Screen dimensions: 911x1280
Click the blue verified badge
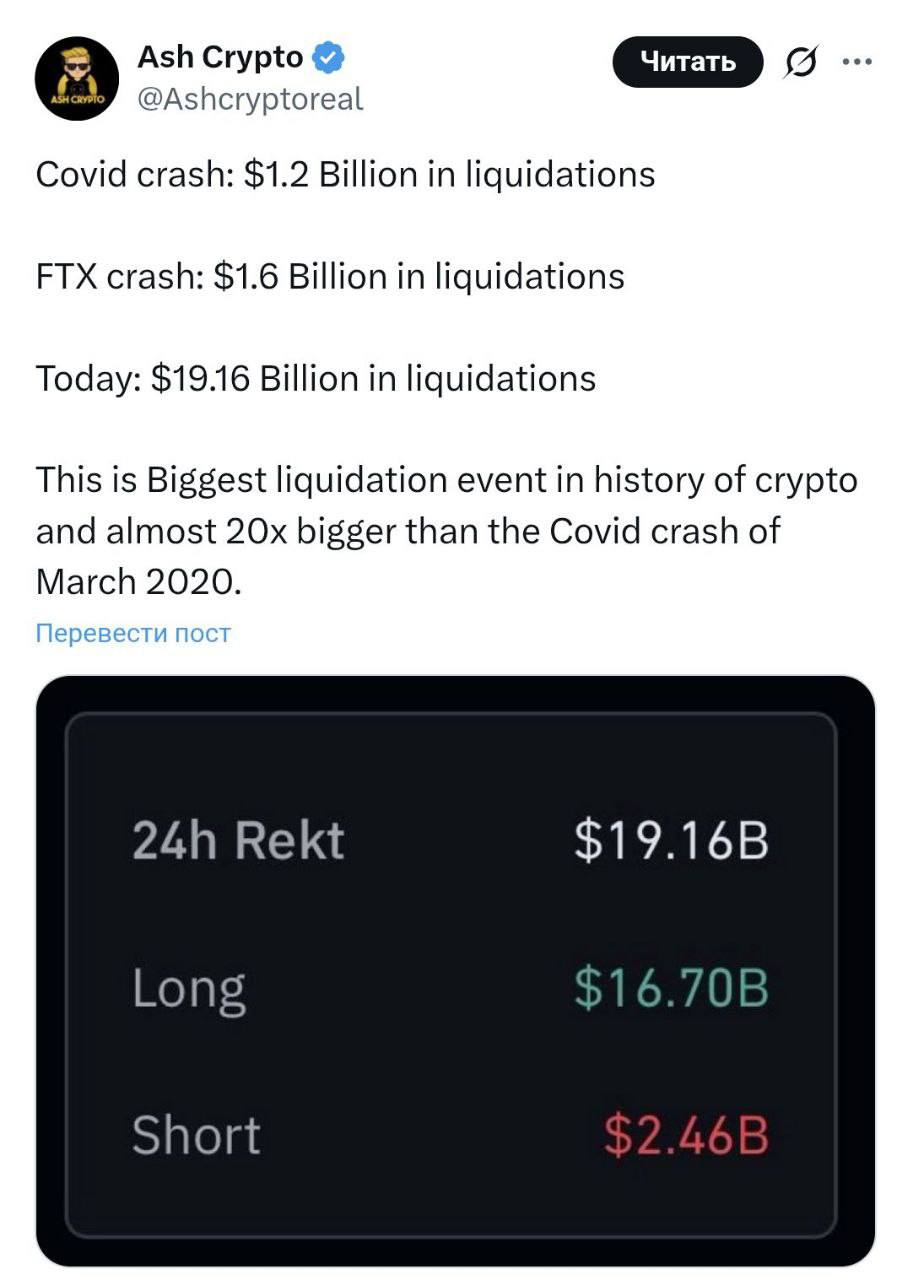(x=329, y=59)
